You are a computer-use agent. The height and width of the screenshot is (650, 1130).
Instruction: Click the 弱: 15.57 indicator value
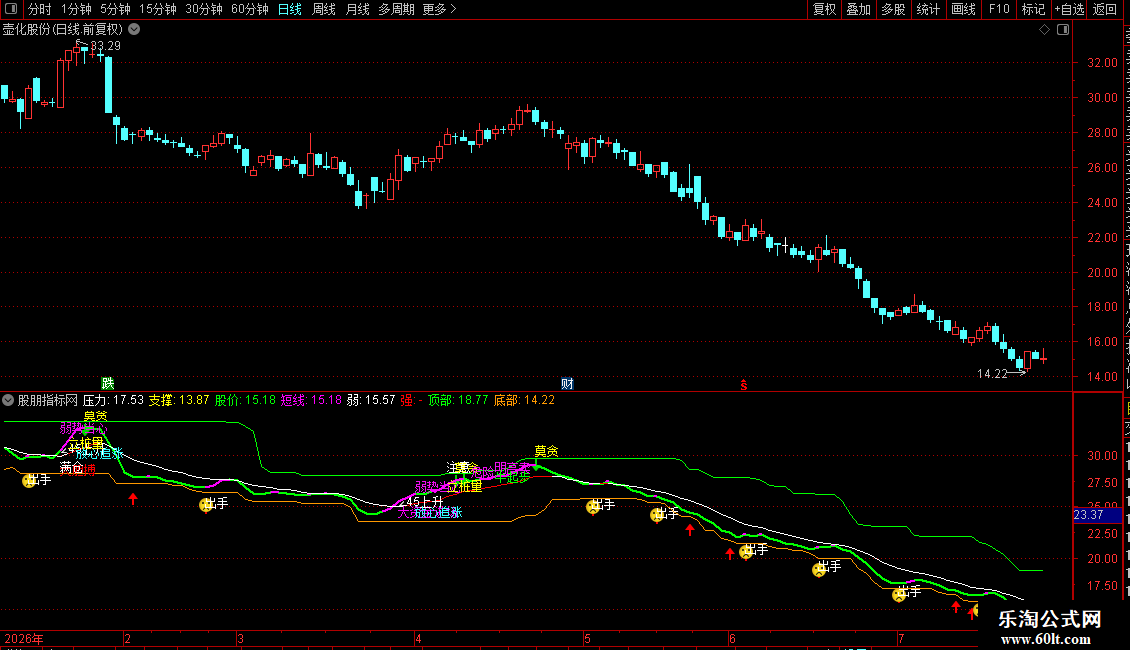tap(370, 400)
